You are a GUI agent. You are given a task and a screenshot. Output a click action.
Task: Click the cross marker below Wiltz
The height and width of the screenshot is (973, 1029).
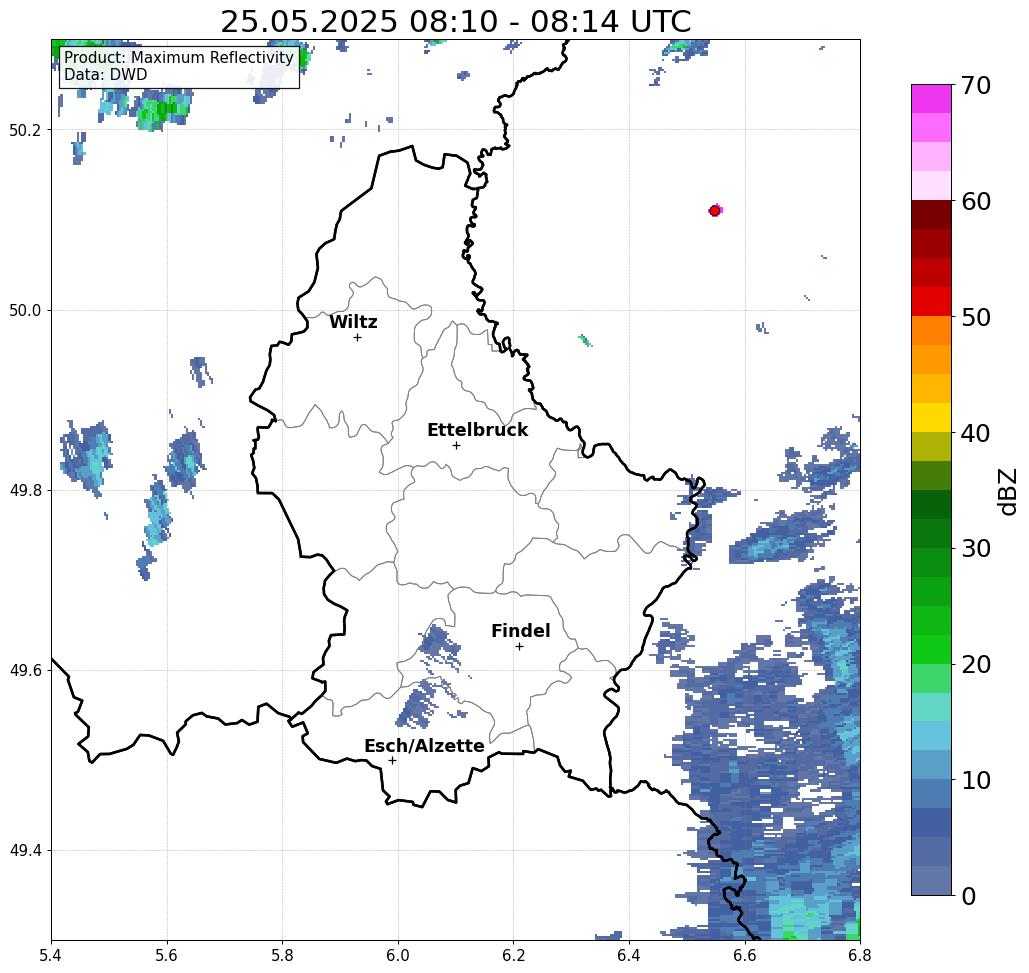pos(358,338)
